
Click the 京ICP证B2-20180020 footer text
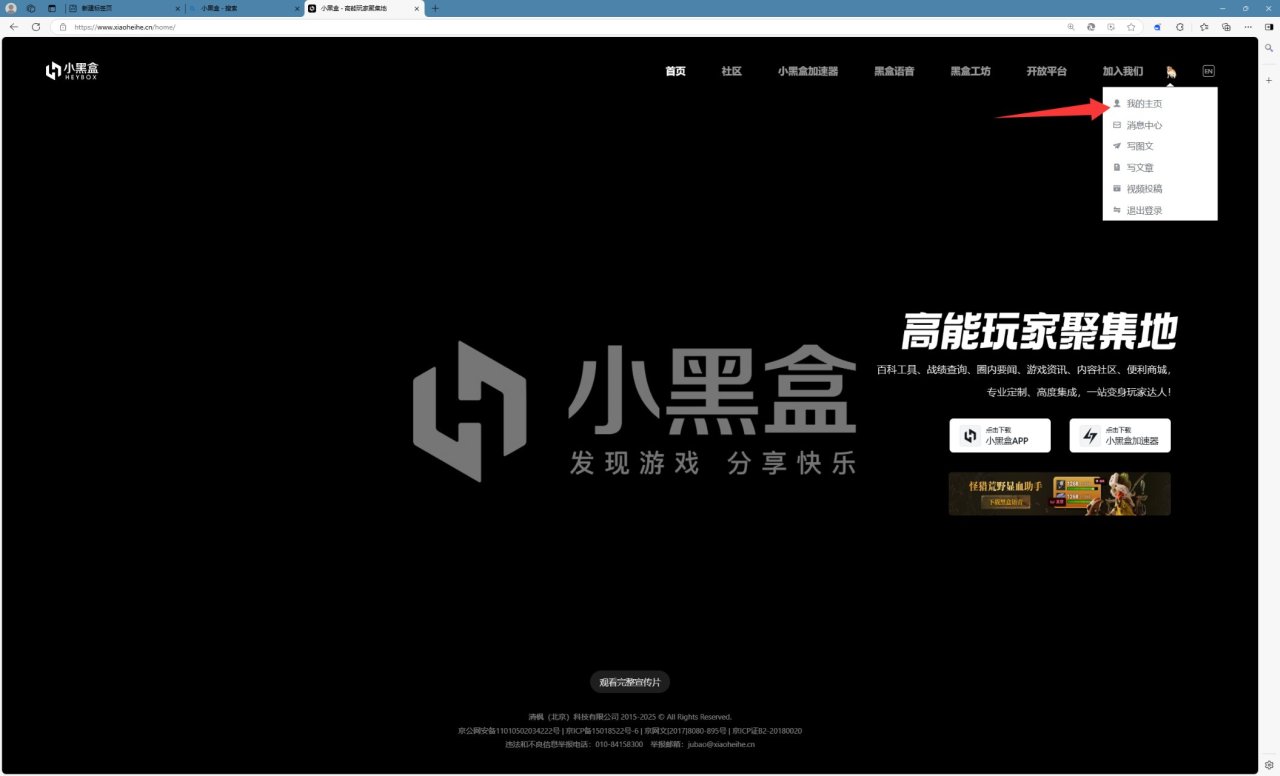tap(767, 731)
